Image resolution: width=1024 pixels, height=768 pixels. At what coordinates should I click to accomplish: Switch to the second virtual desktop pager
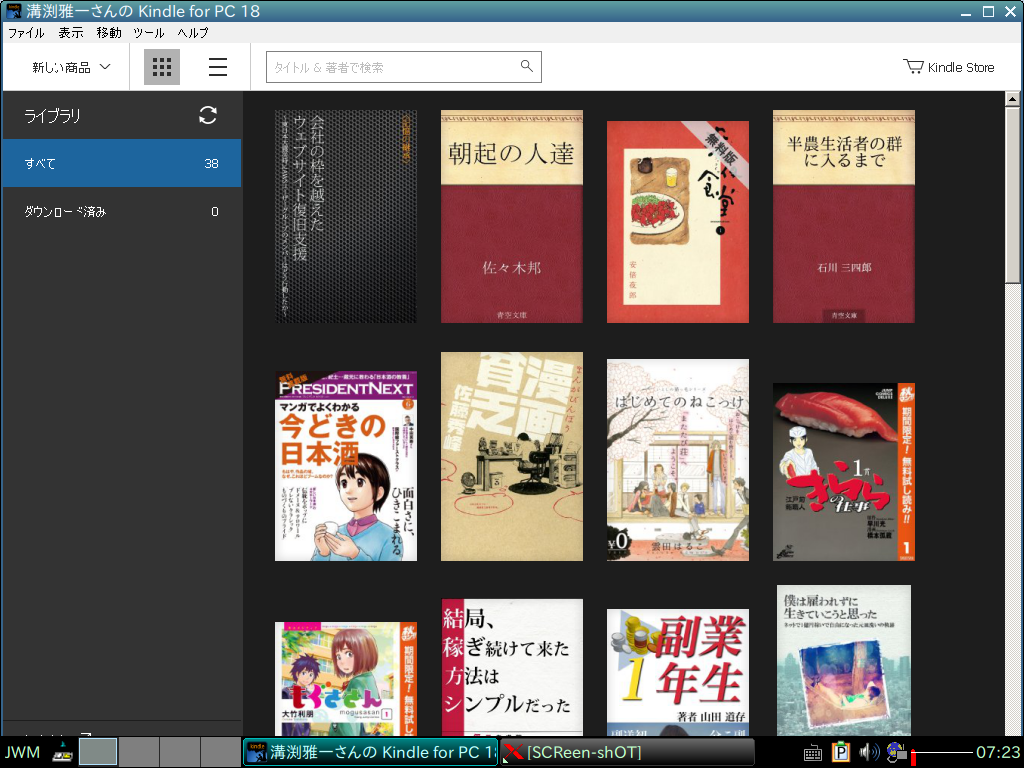tap(138, 752)
